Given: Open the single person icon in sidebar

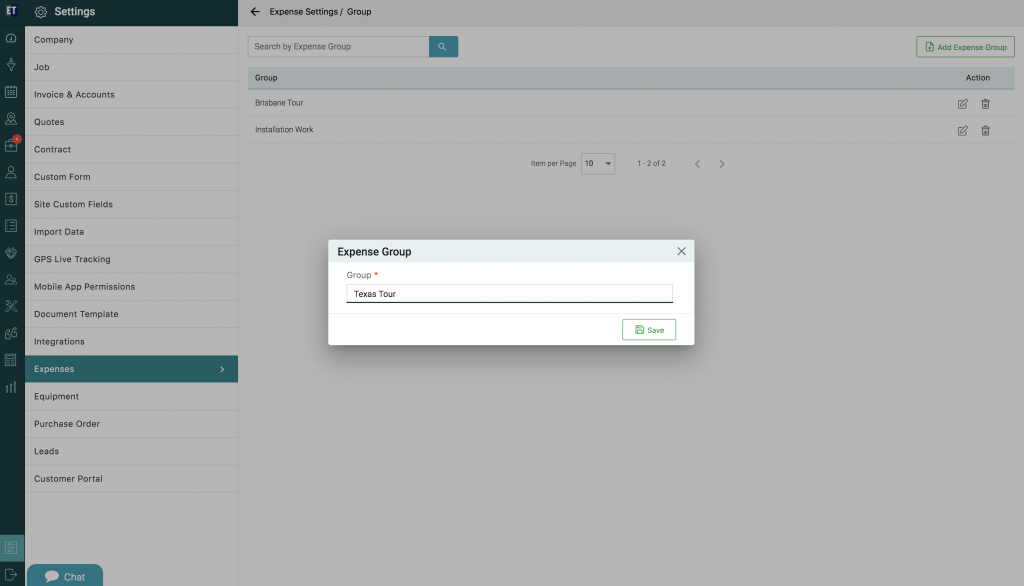Looking at the screenshot, I should (x=11, y=172).
